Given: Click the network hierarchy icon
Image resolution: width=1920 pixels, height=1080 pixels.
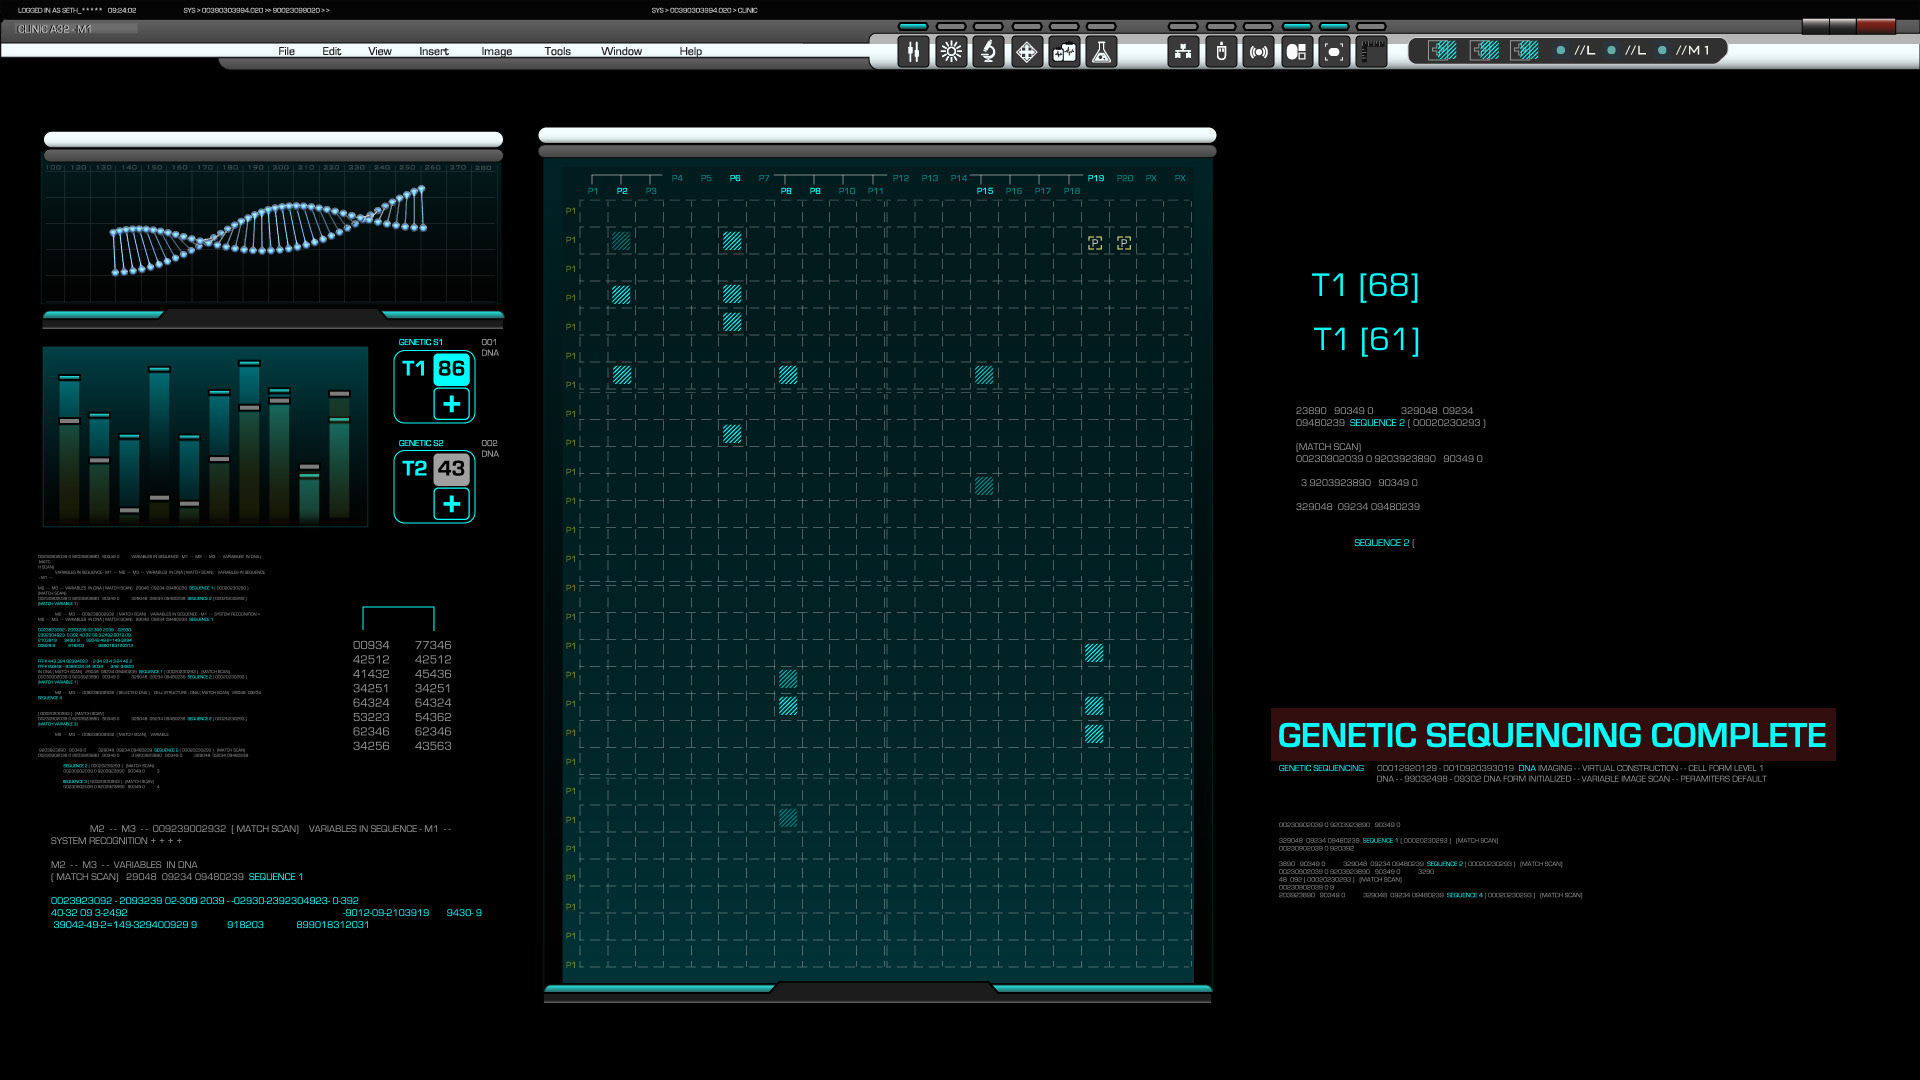Looking at the screenshot, I should 1183,52.
